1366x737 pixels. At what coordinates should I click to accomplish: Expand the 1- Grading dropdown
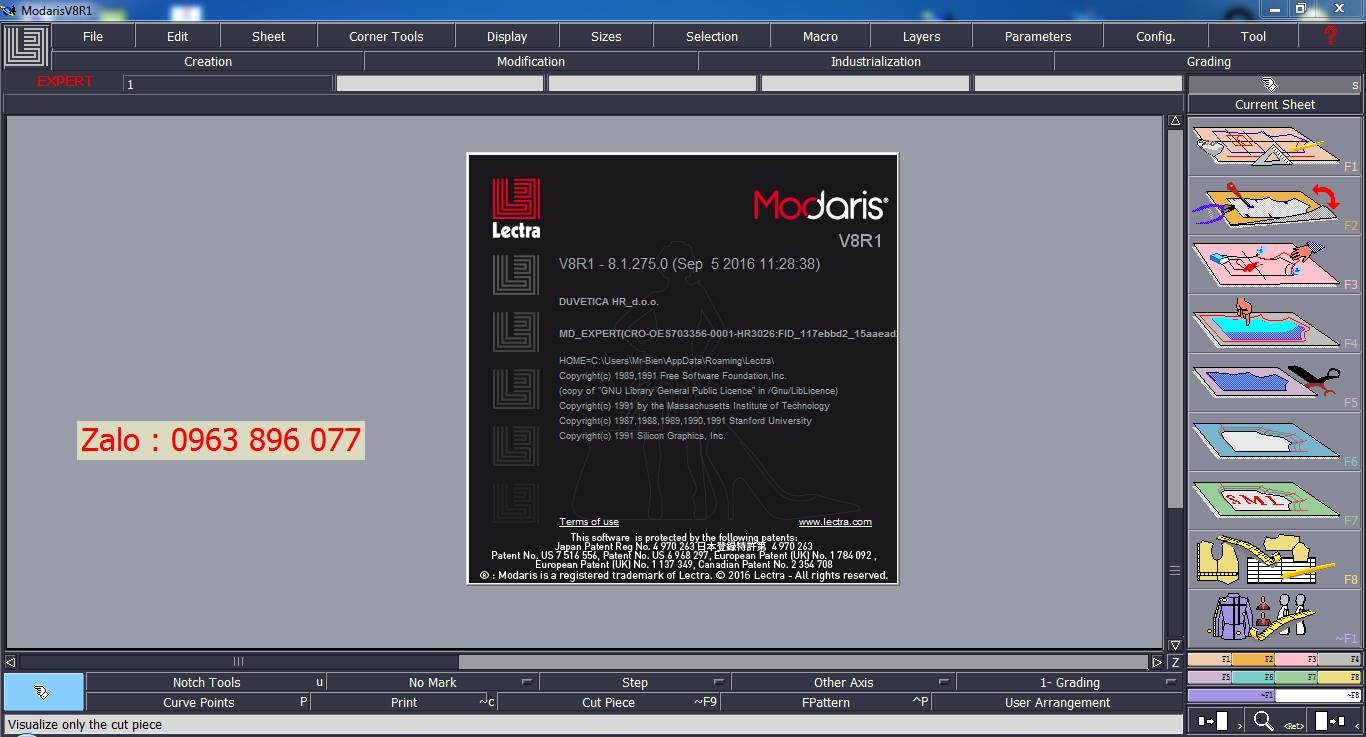pos(1069,682)
